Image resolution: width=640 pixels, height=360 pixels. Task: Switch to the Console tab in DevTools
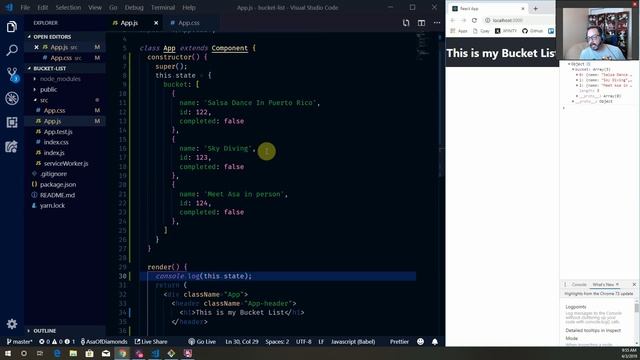tap(578, 284)
